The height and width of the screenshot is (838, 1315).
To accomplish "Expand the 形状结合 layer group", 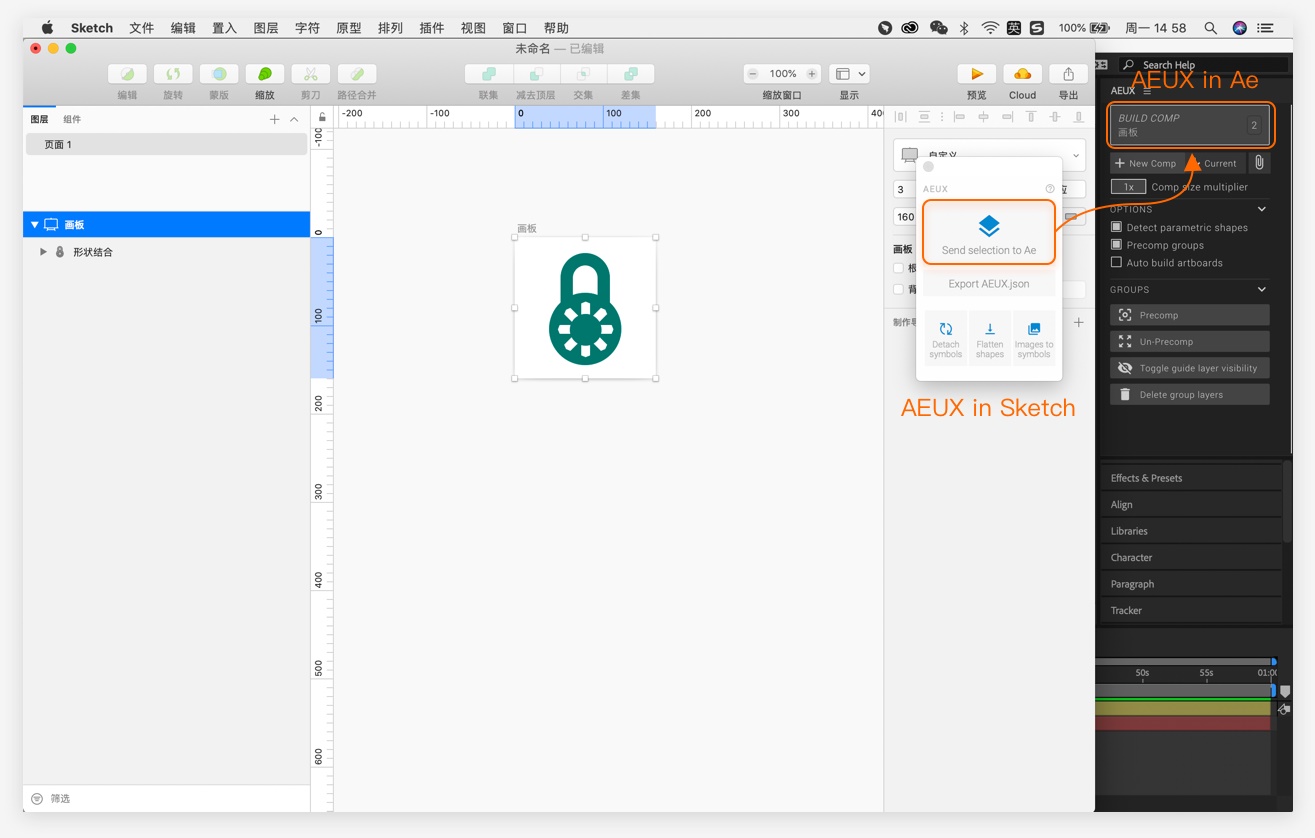I will point(43,252).
